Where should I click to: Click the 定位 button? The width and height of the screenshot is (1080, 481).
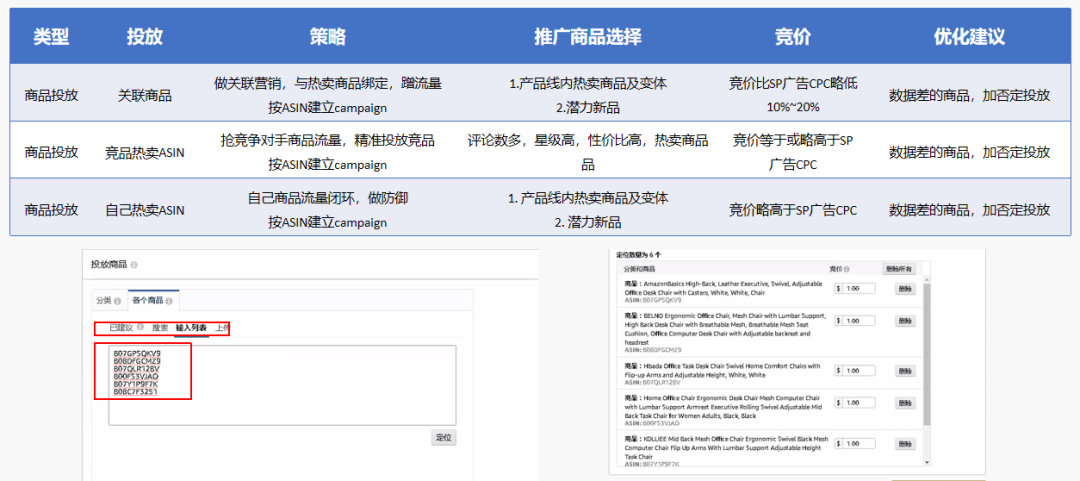[x=444, y=438]
